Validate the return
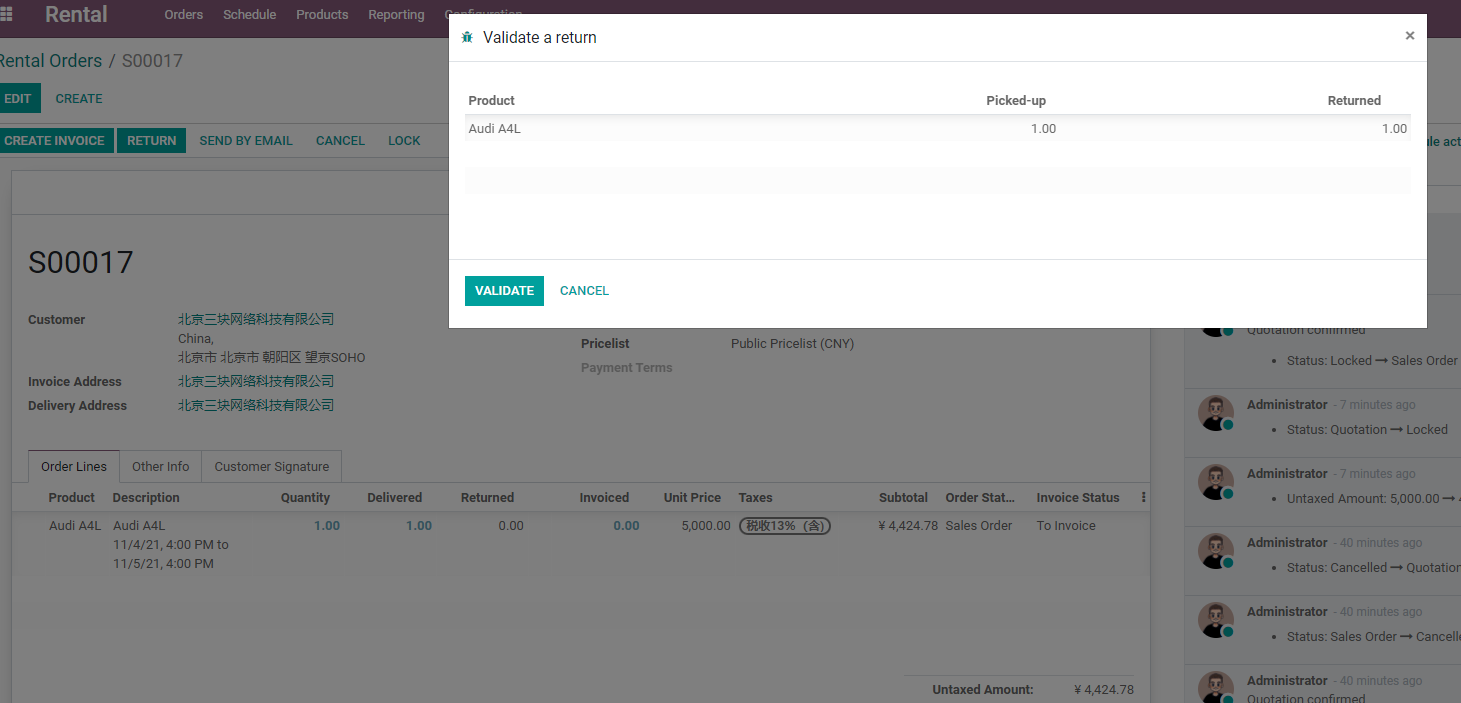This screenshot has height=703, width=1461. pos(504,291)
